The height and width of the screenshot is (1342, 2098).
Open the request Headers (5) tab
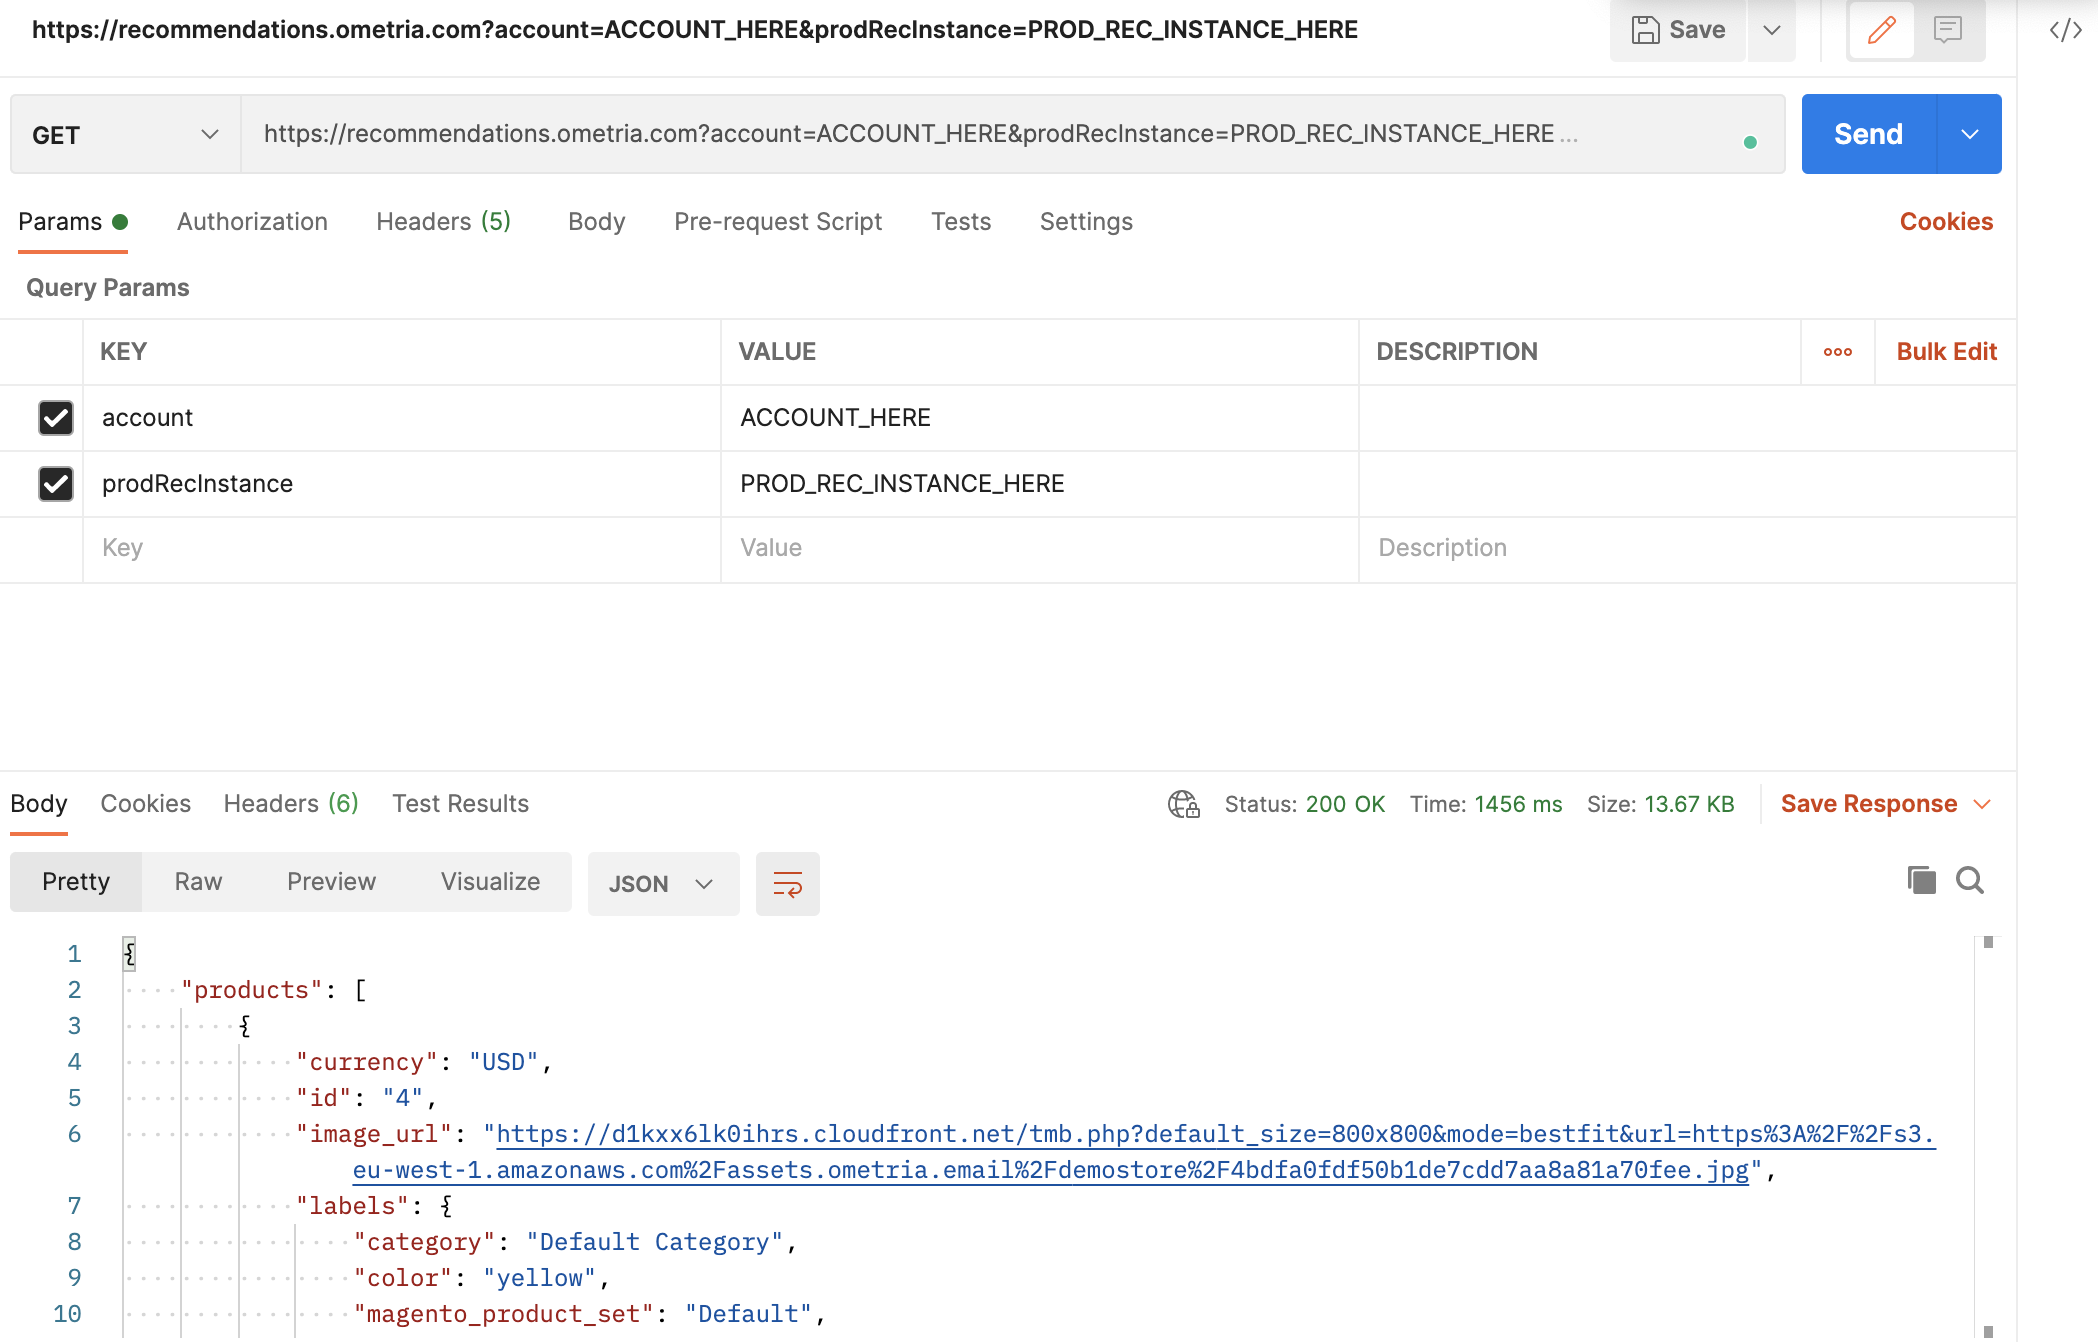pyautogui.click(x=443, y=222)
